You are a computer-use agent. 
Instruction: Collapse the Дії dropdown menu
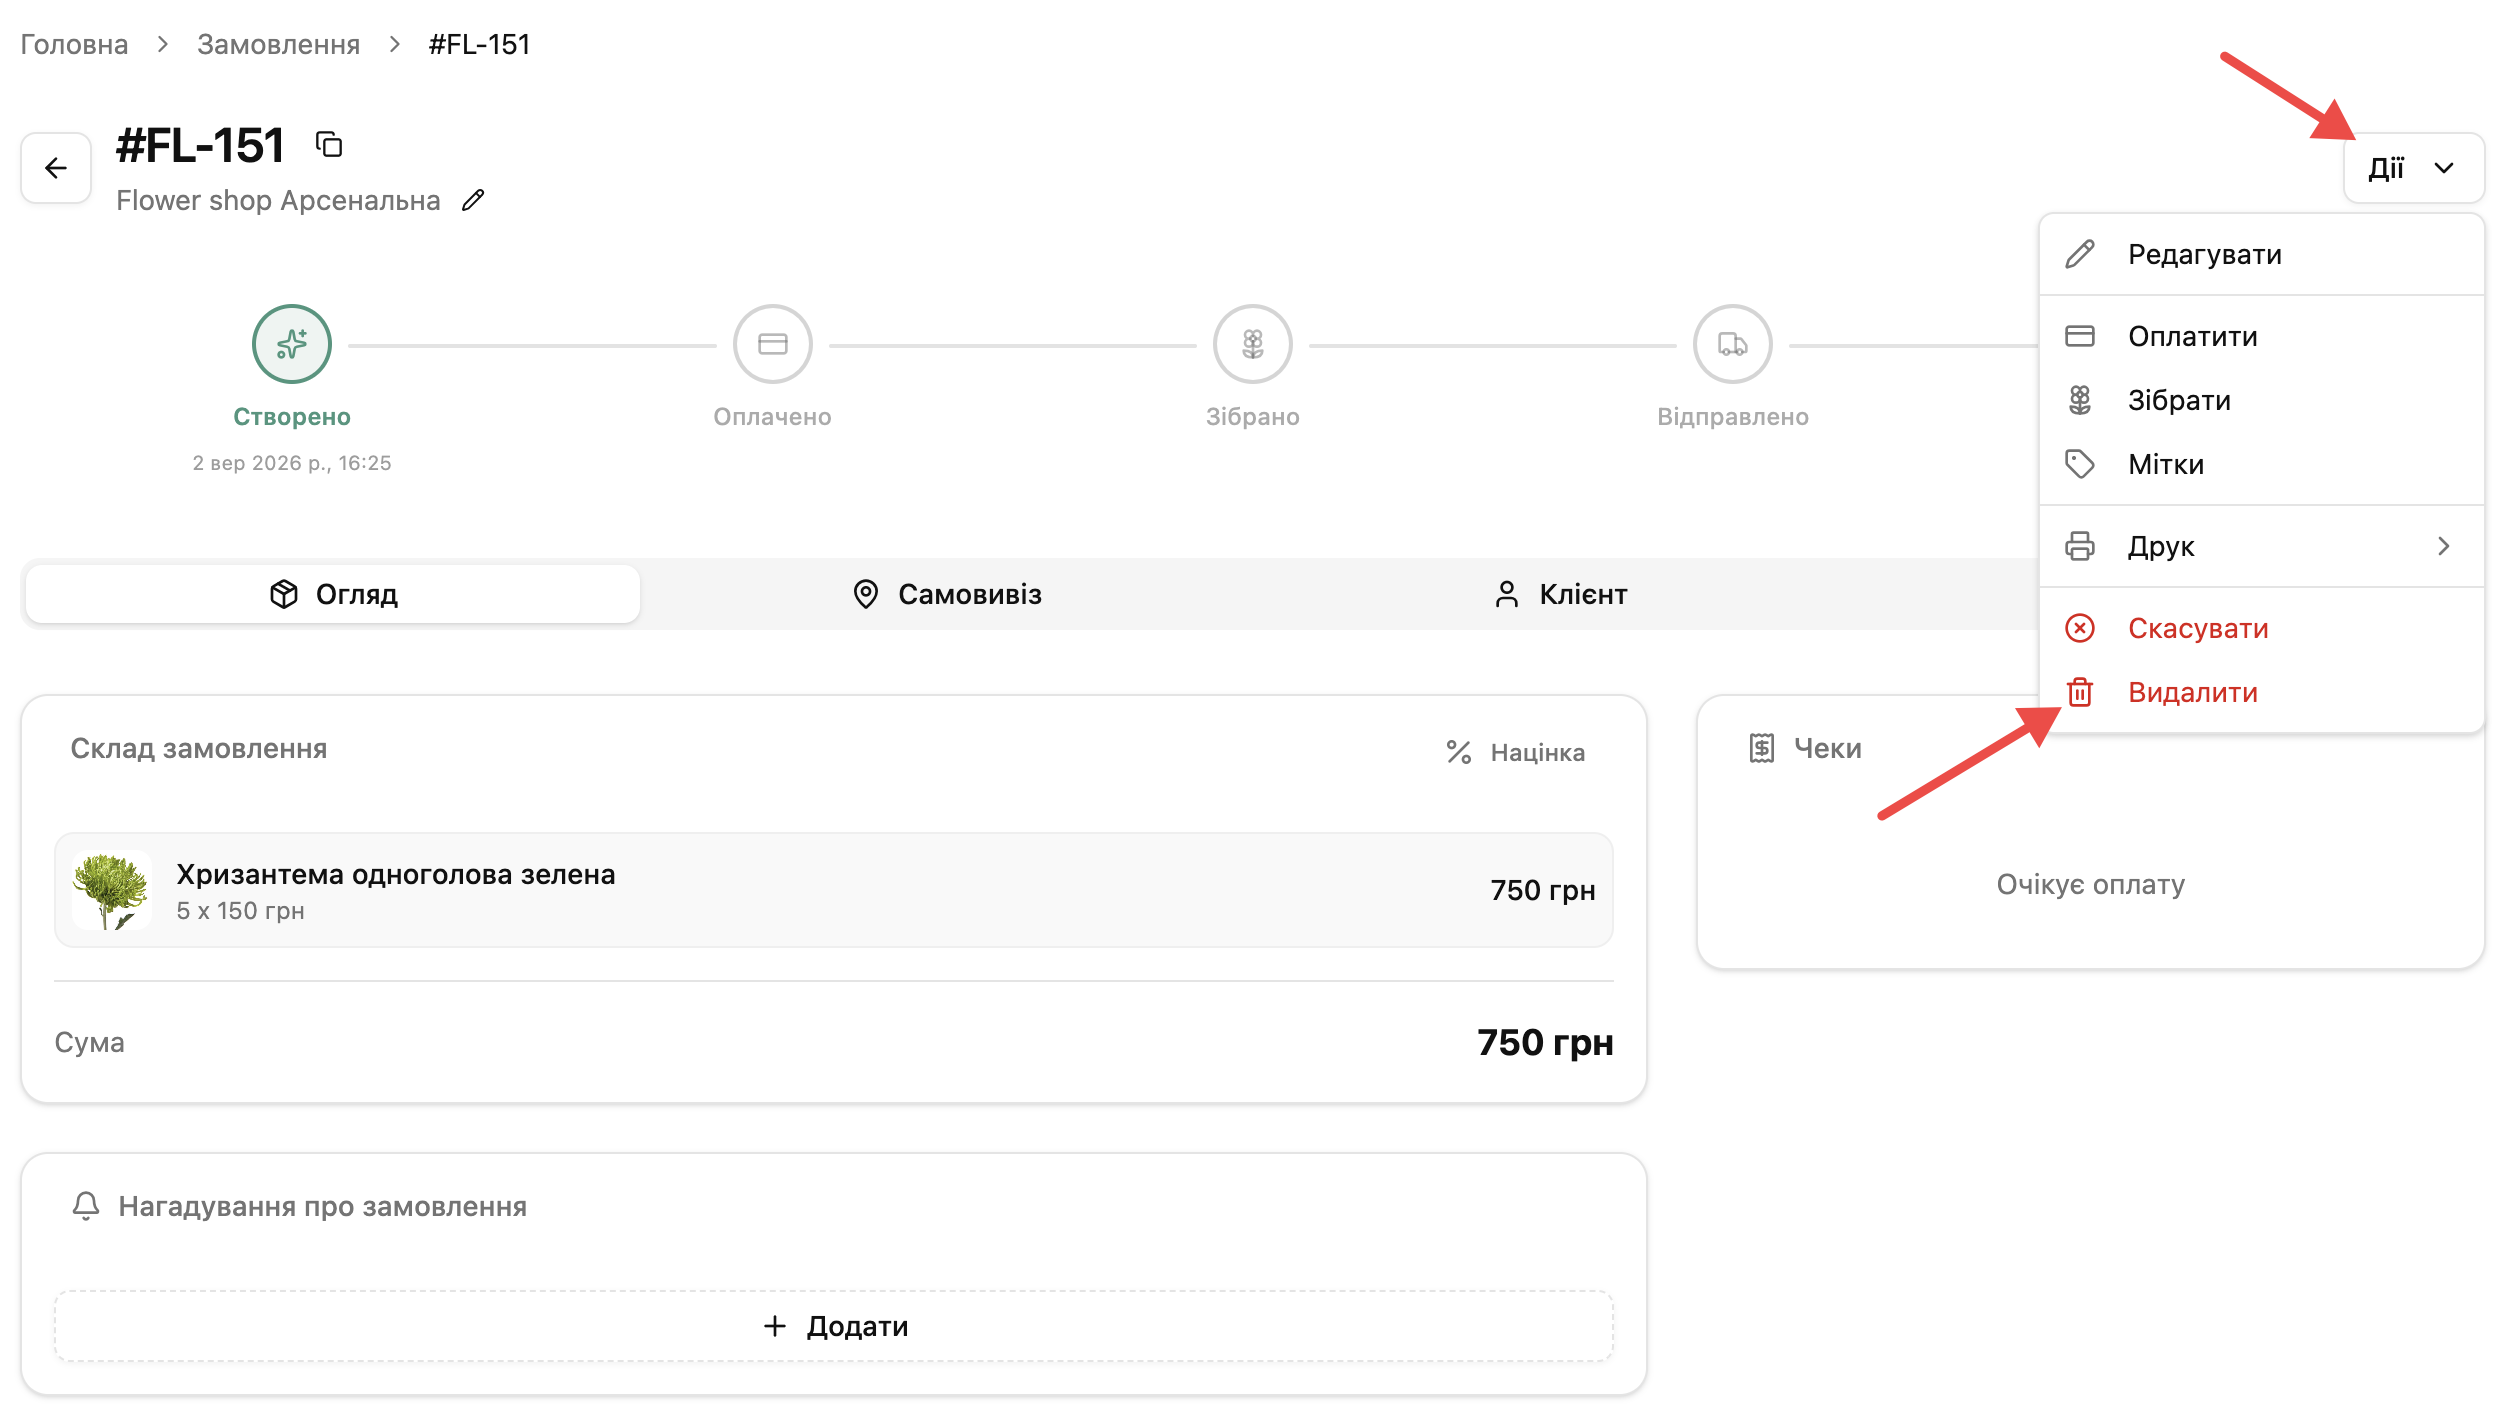tap(2413, 168)
